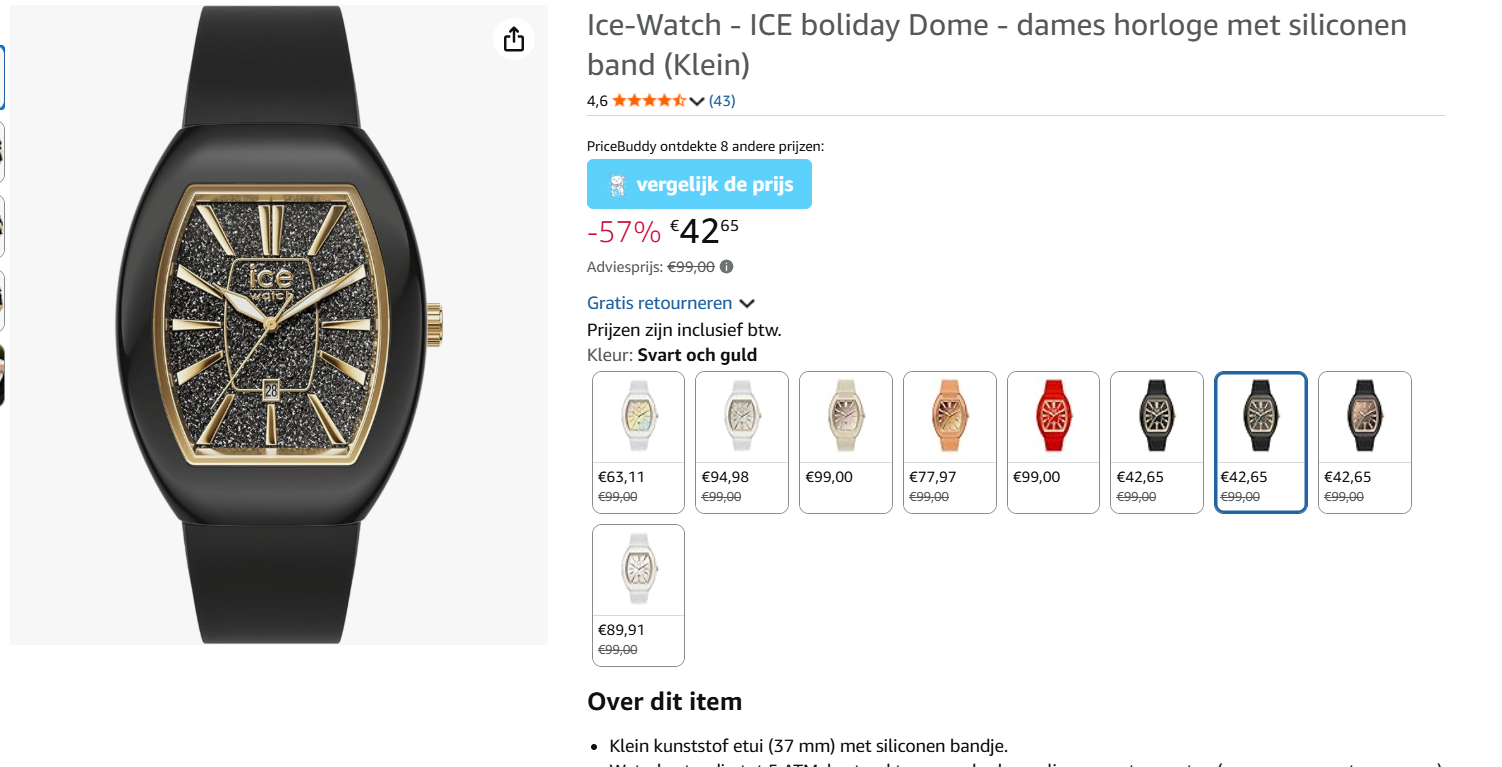Expand the Gratis retourneren details
Viewport: 1502px width, 767px height.
tap(750, 302)
